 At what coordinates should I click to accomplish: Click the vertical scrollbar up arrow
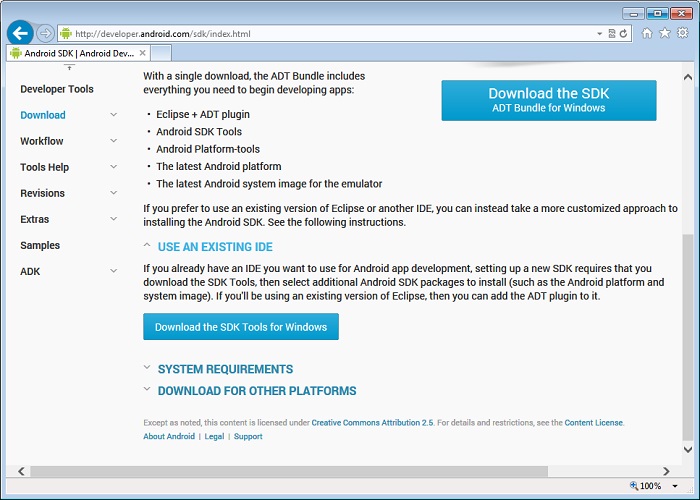coord(688,77)
